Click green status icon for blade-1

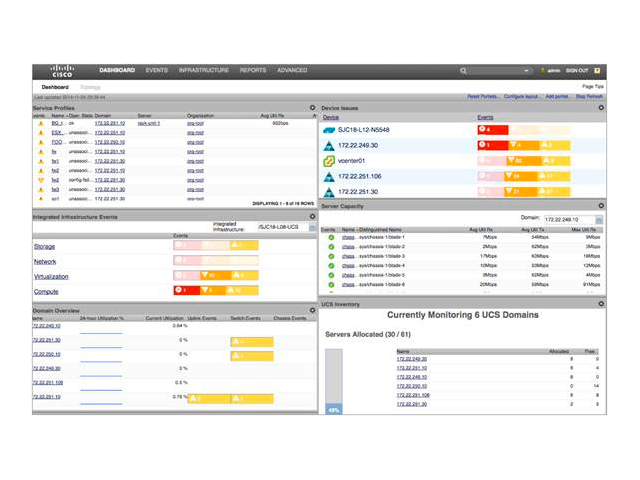pos(331,237)
